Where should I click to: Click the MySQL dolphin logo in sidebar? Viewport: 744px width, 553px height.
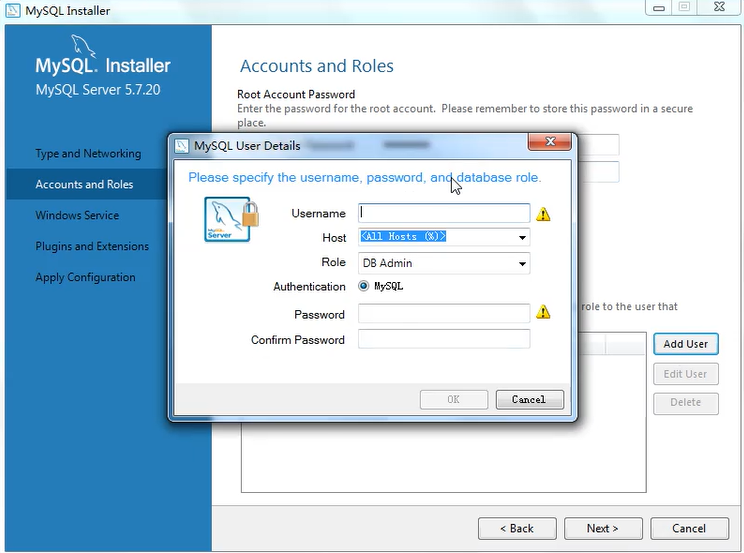coord(83,47)
